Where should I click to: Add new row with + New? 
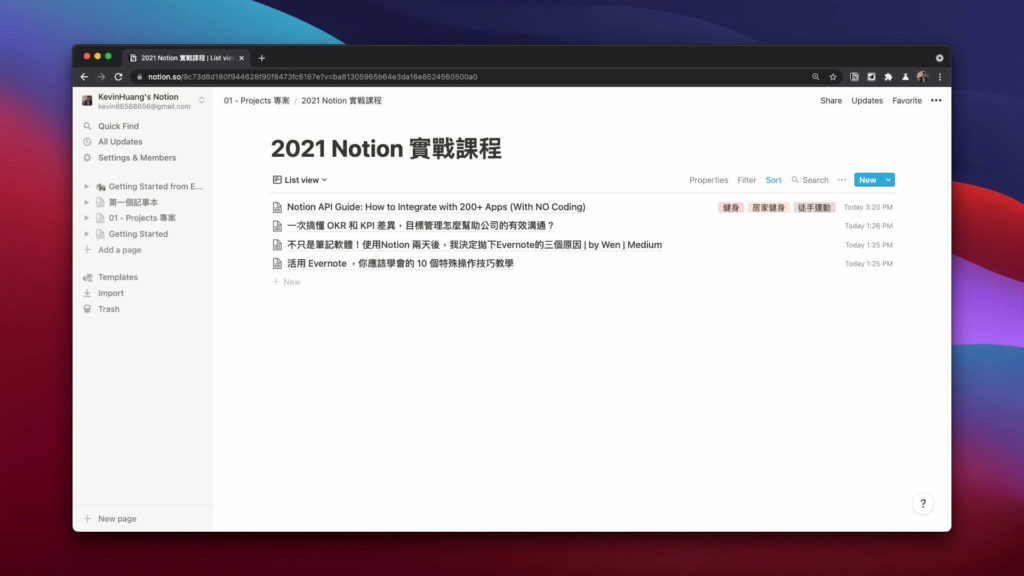tap(286, 282)
